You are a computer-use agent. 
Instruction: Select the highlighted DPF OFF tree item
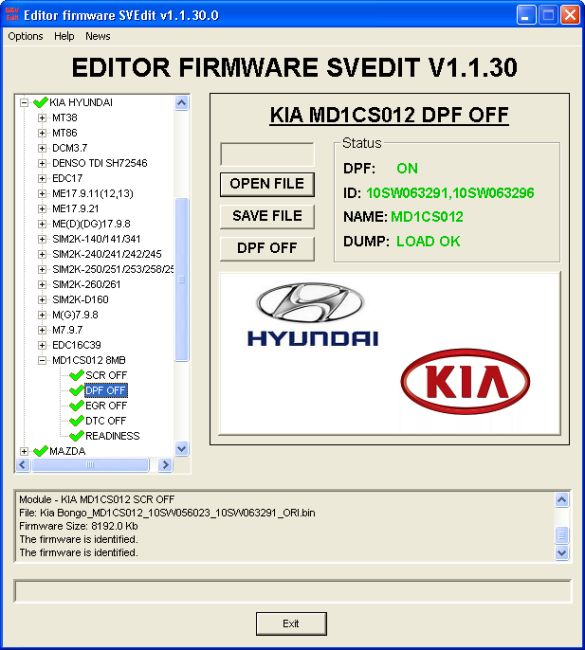coord(106,390)
